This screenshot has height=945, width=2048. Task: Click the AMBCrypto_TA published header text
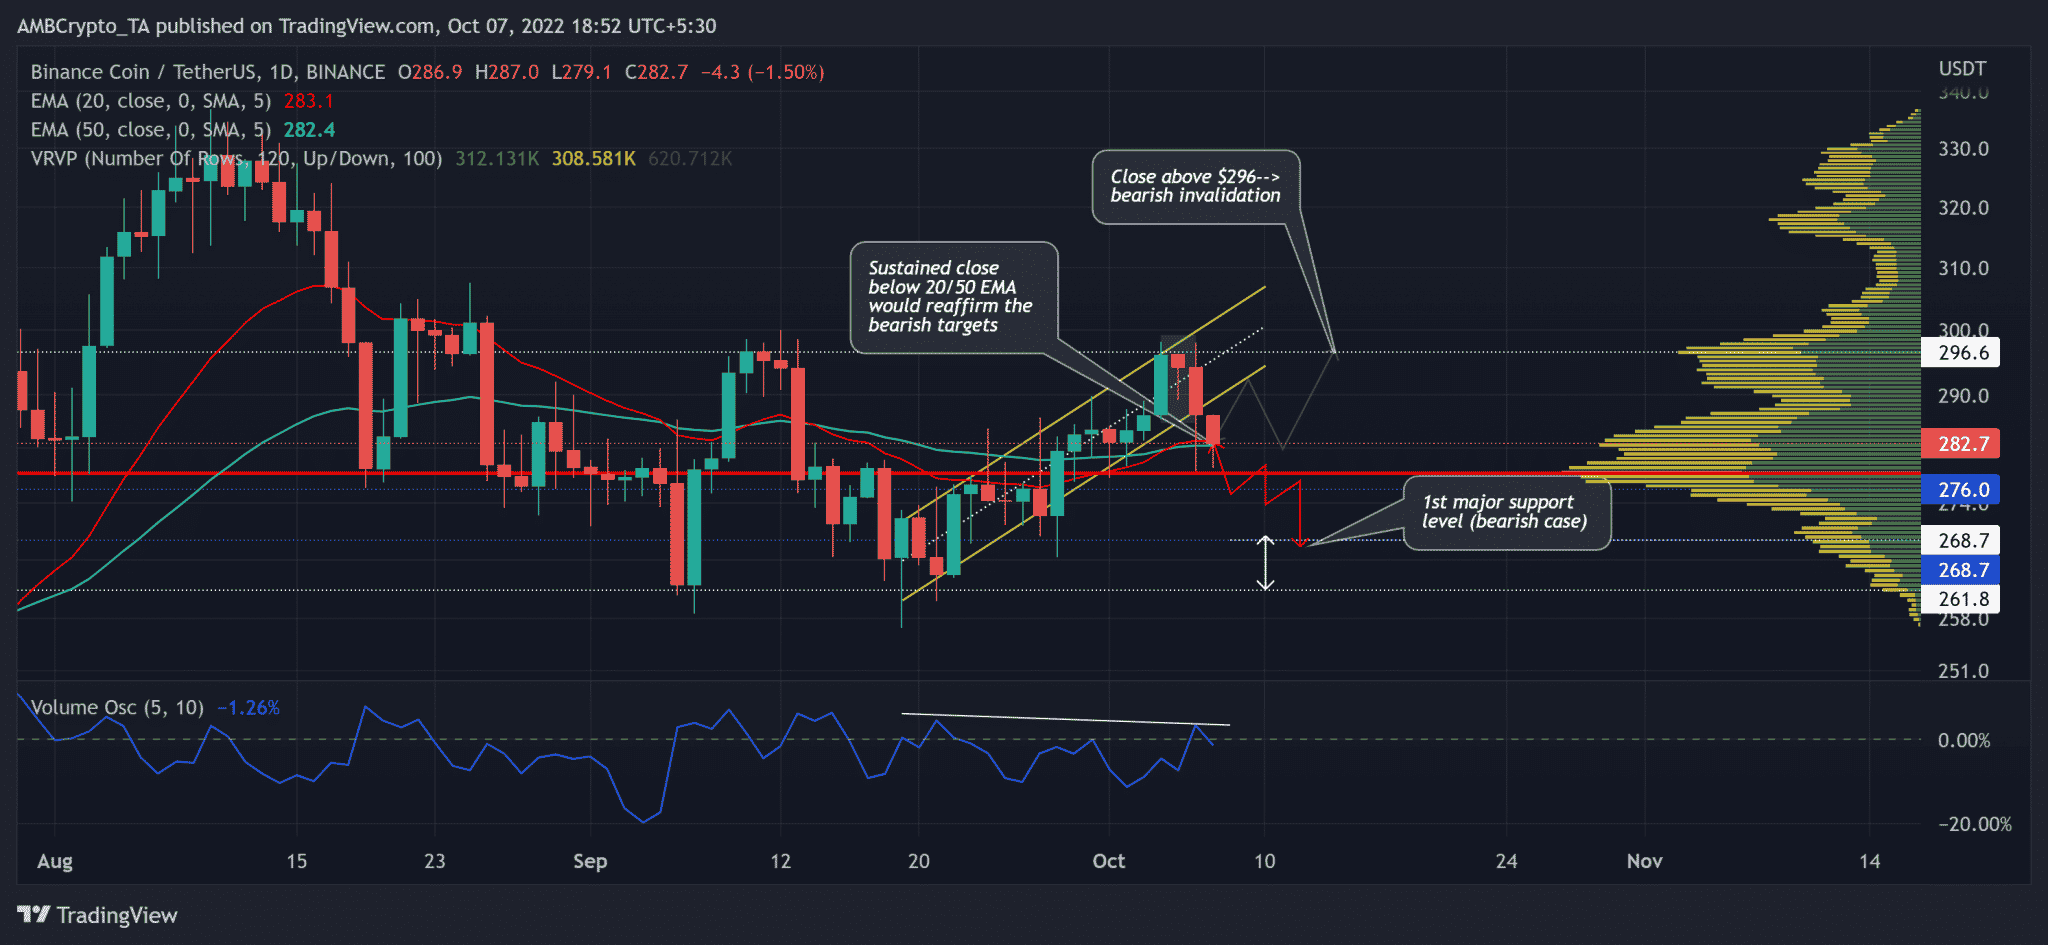click(x=366, y=26)
